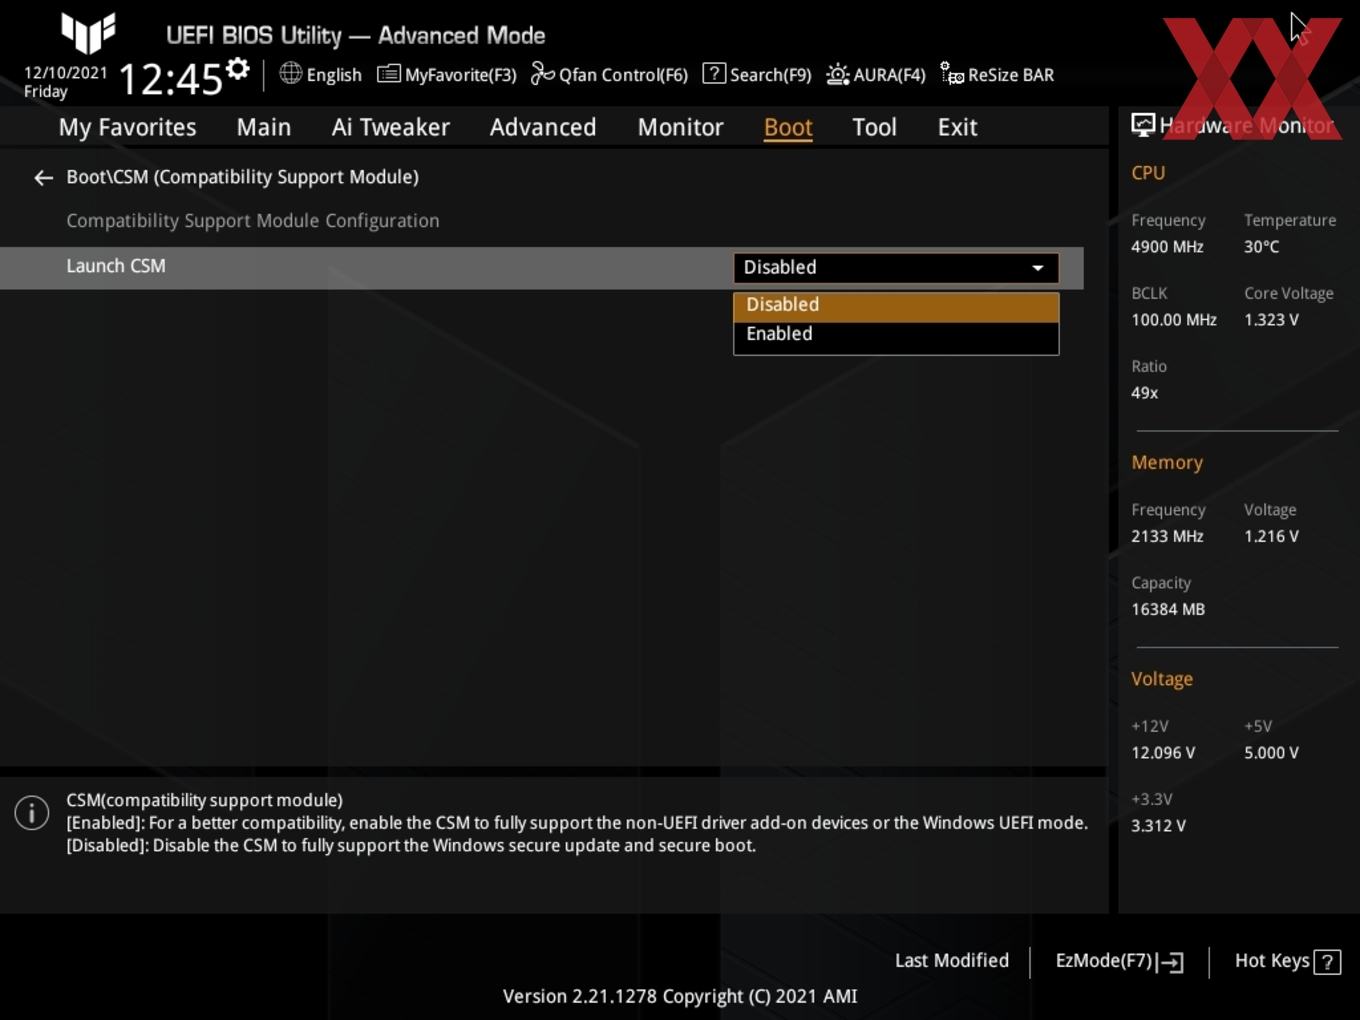This screenshot has height=1020, width=1360.
Task: Click the globe language icon
Action: click(291, 73)
